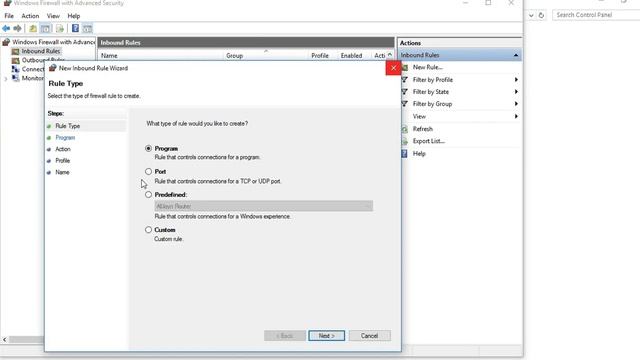Open the View menu in menu bar
This screenshot has height=360, width=640.
click(x=53, y=16)
